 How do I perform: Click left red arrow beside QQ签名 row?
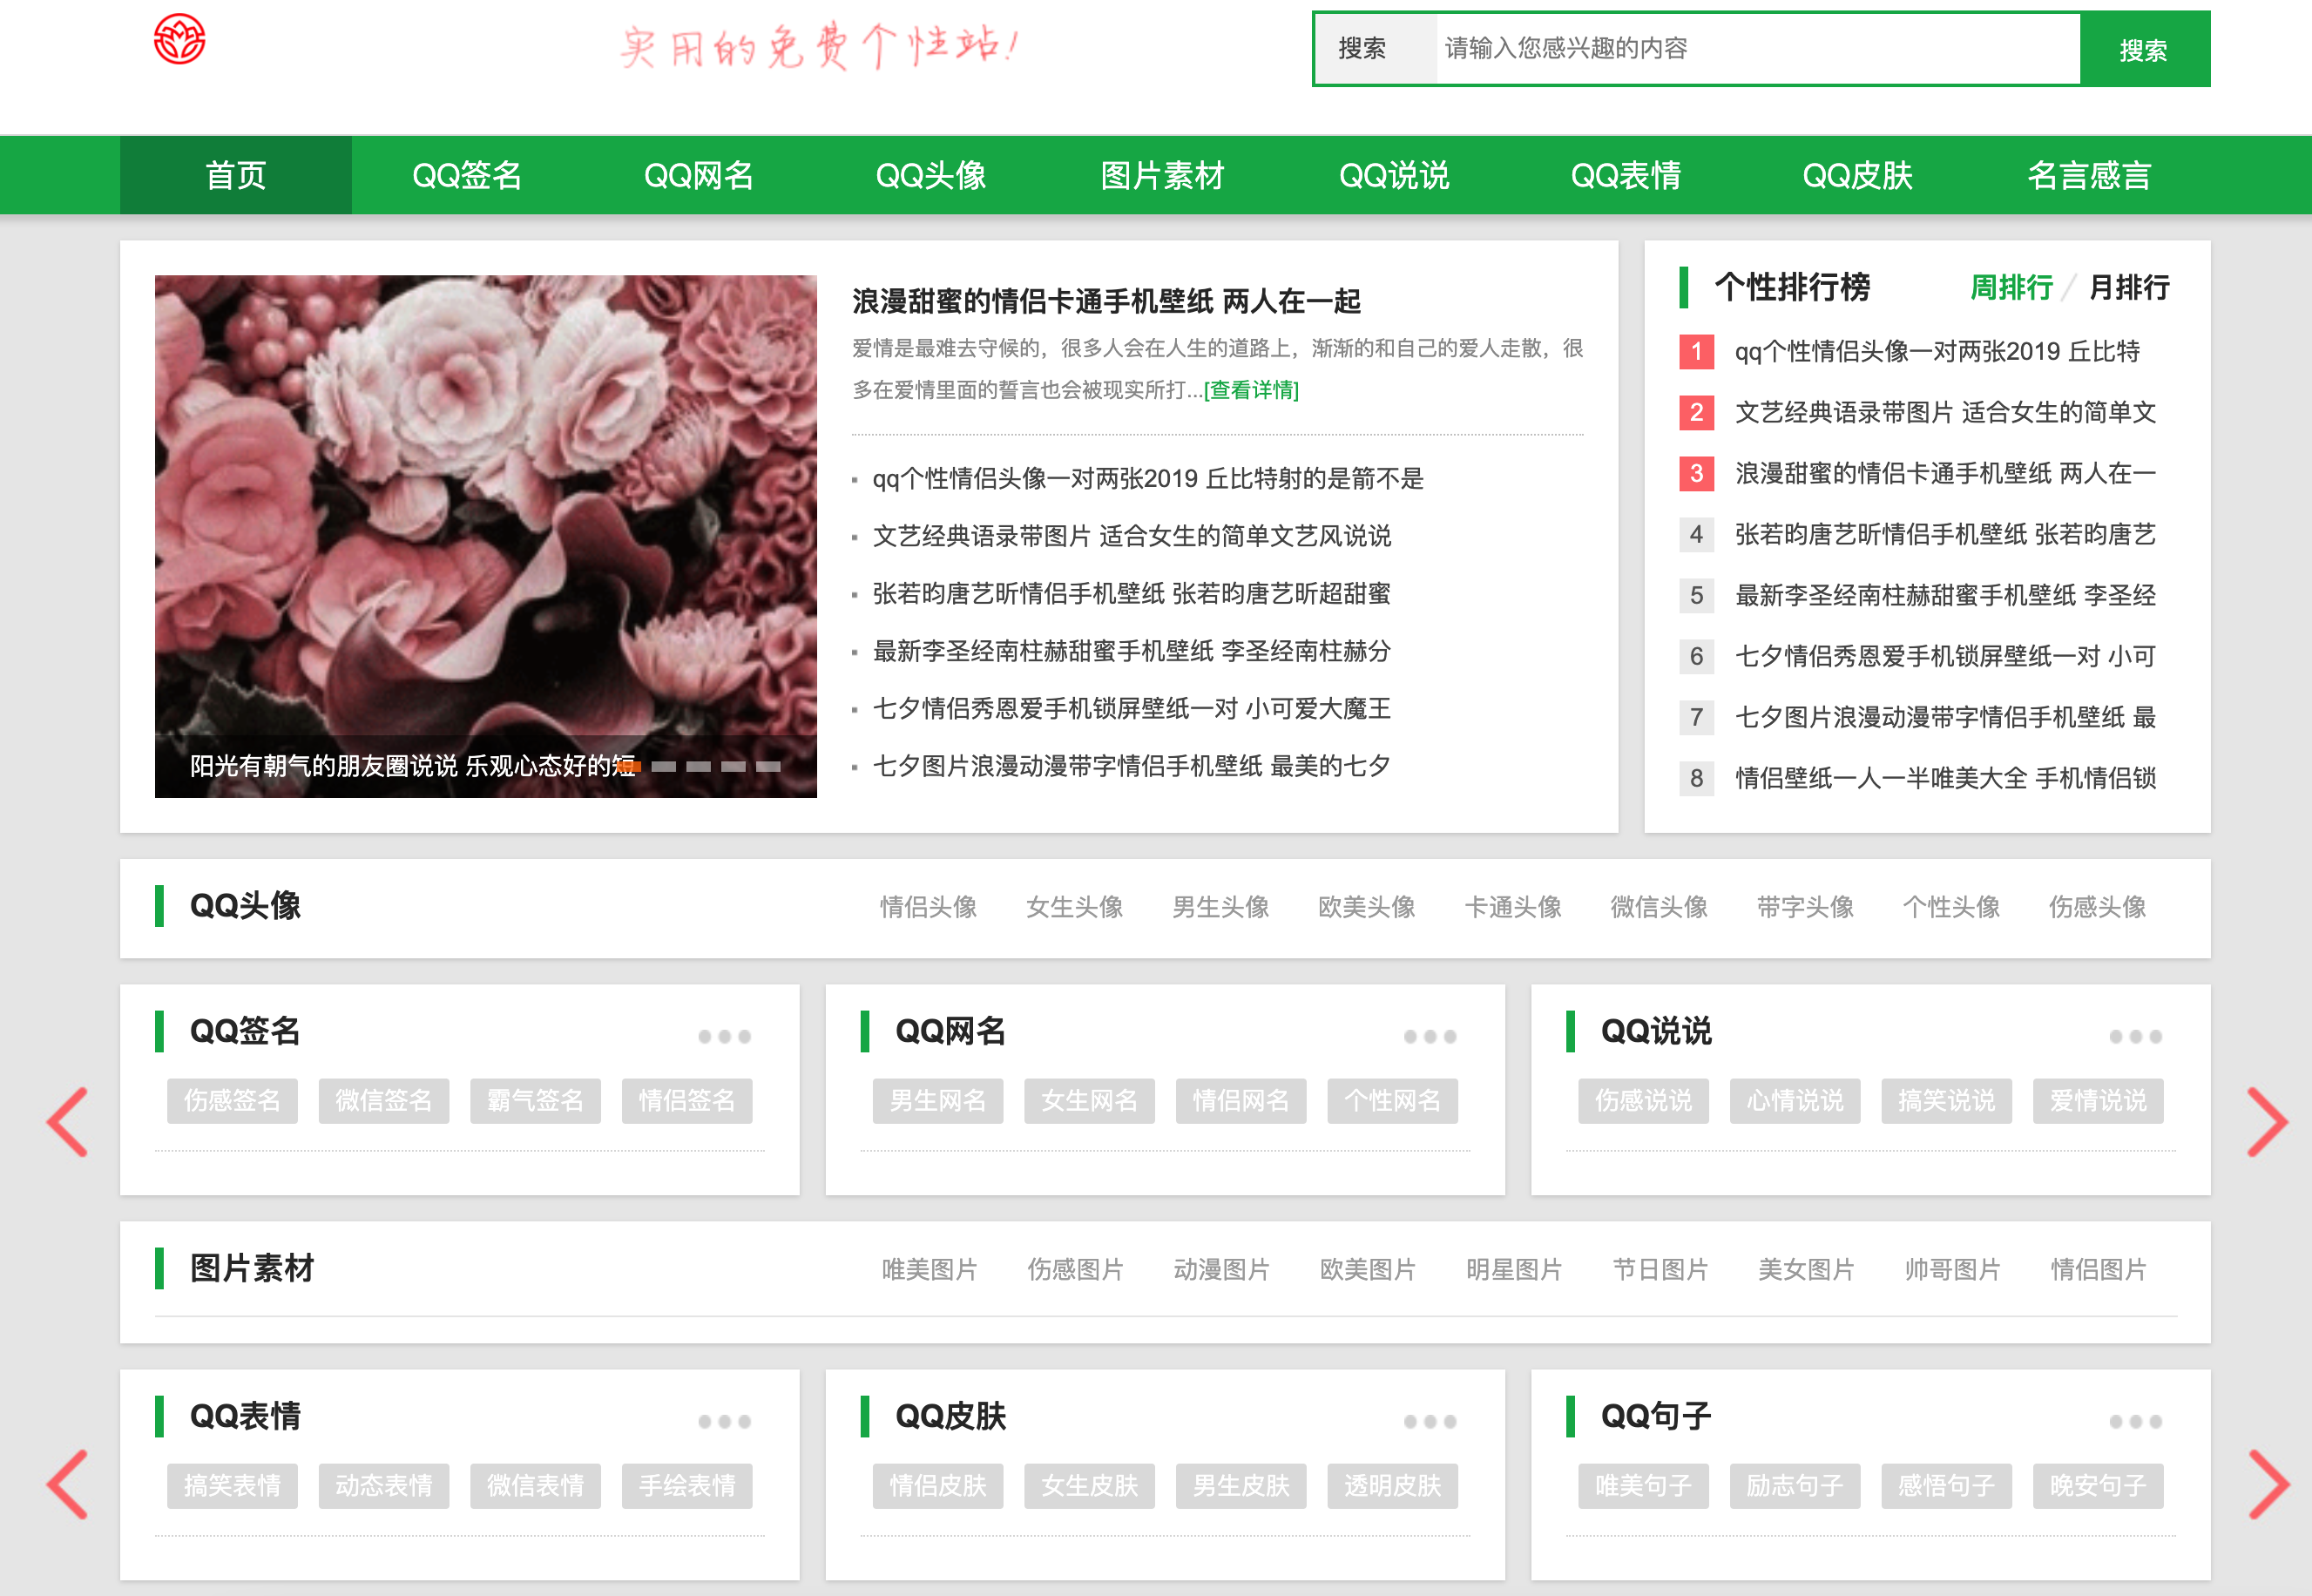click(67, 1122)
